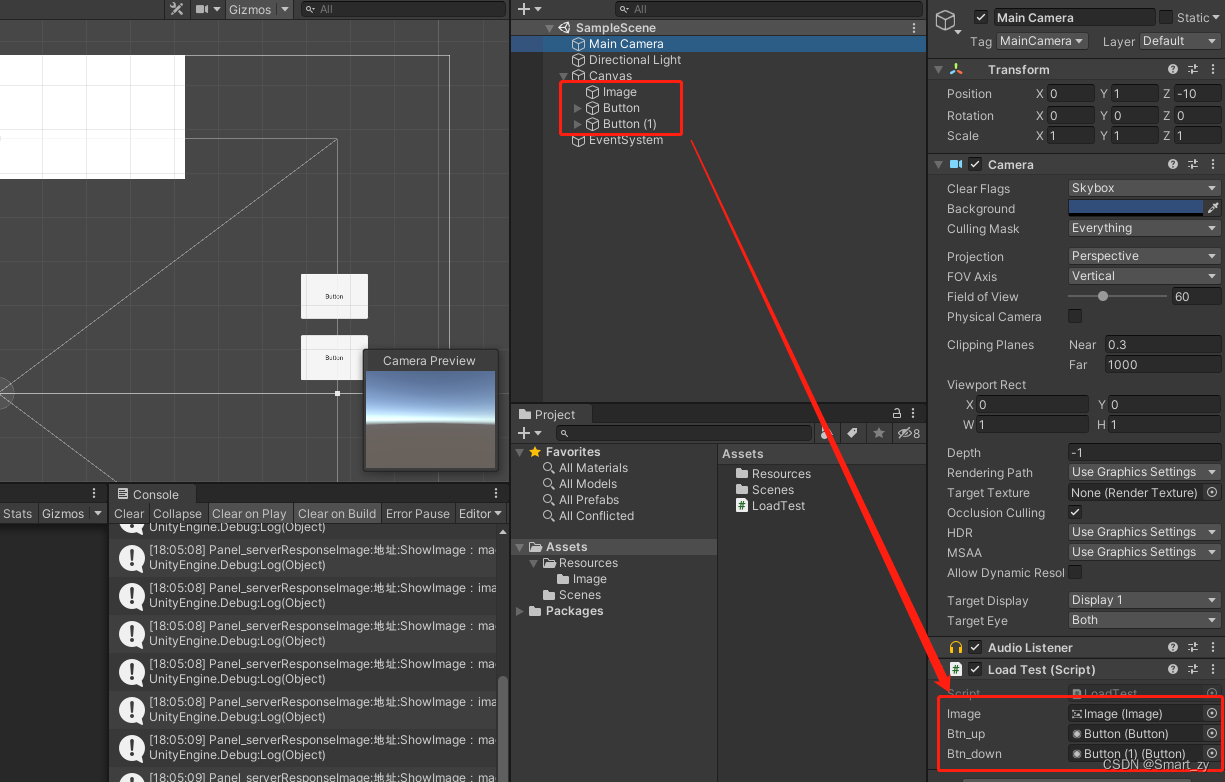Screen dimensions: 1225x782
Task: Toggle Occlusion Culling in the Camera component
Action: [x=1076, y=512]
